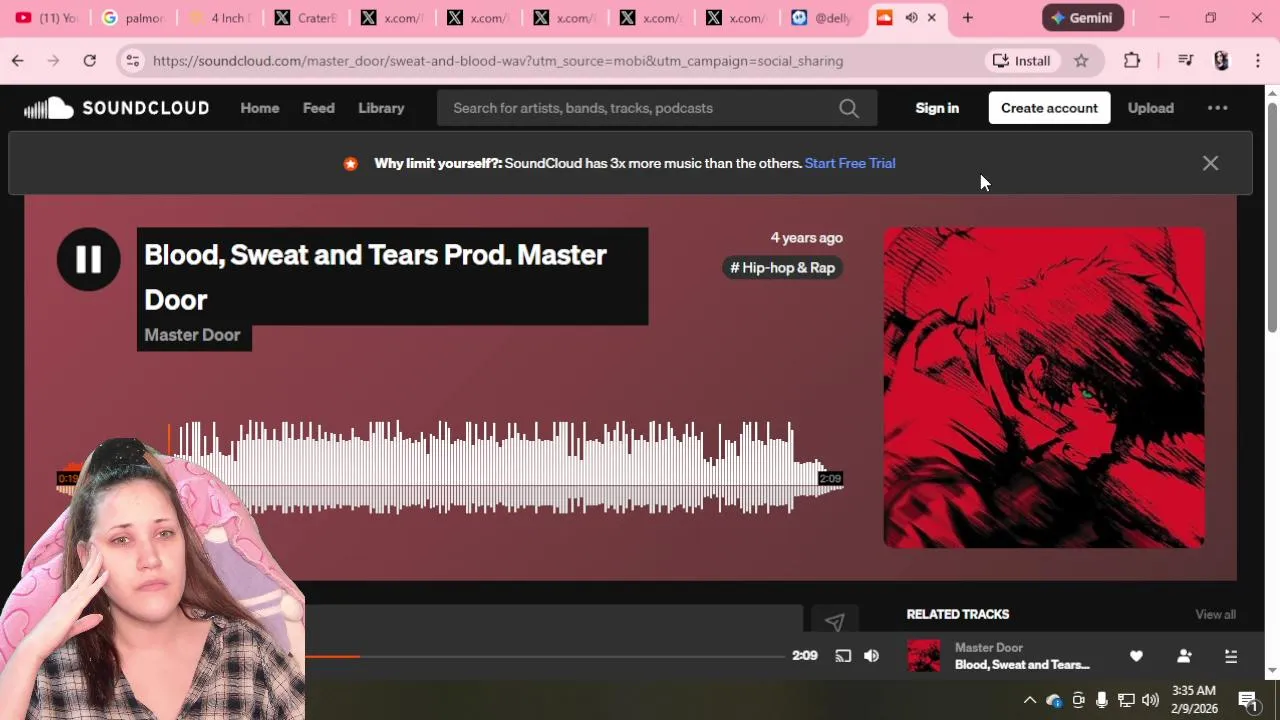The width and height of the screenshot is (1280, 720).
Task: Open a new browser tab
Action: tap(967, 18)
